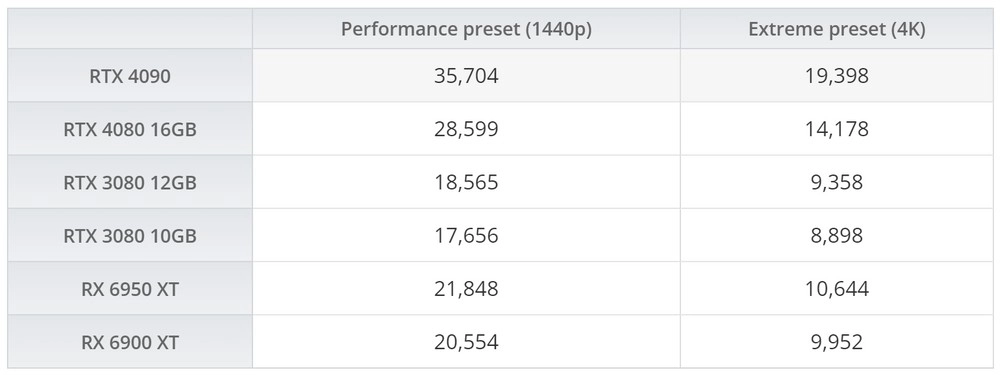The image size is (1000, 375).
Task: Select the RTX 4080 16GB row label
Action: tap(130, 129)
